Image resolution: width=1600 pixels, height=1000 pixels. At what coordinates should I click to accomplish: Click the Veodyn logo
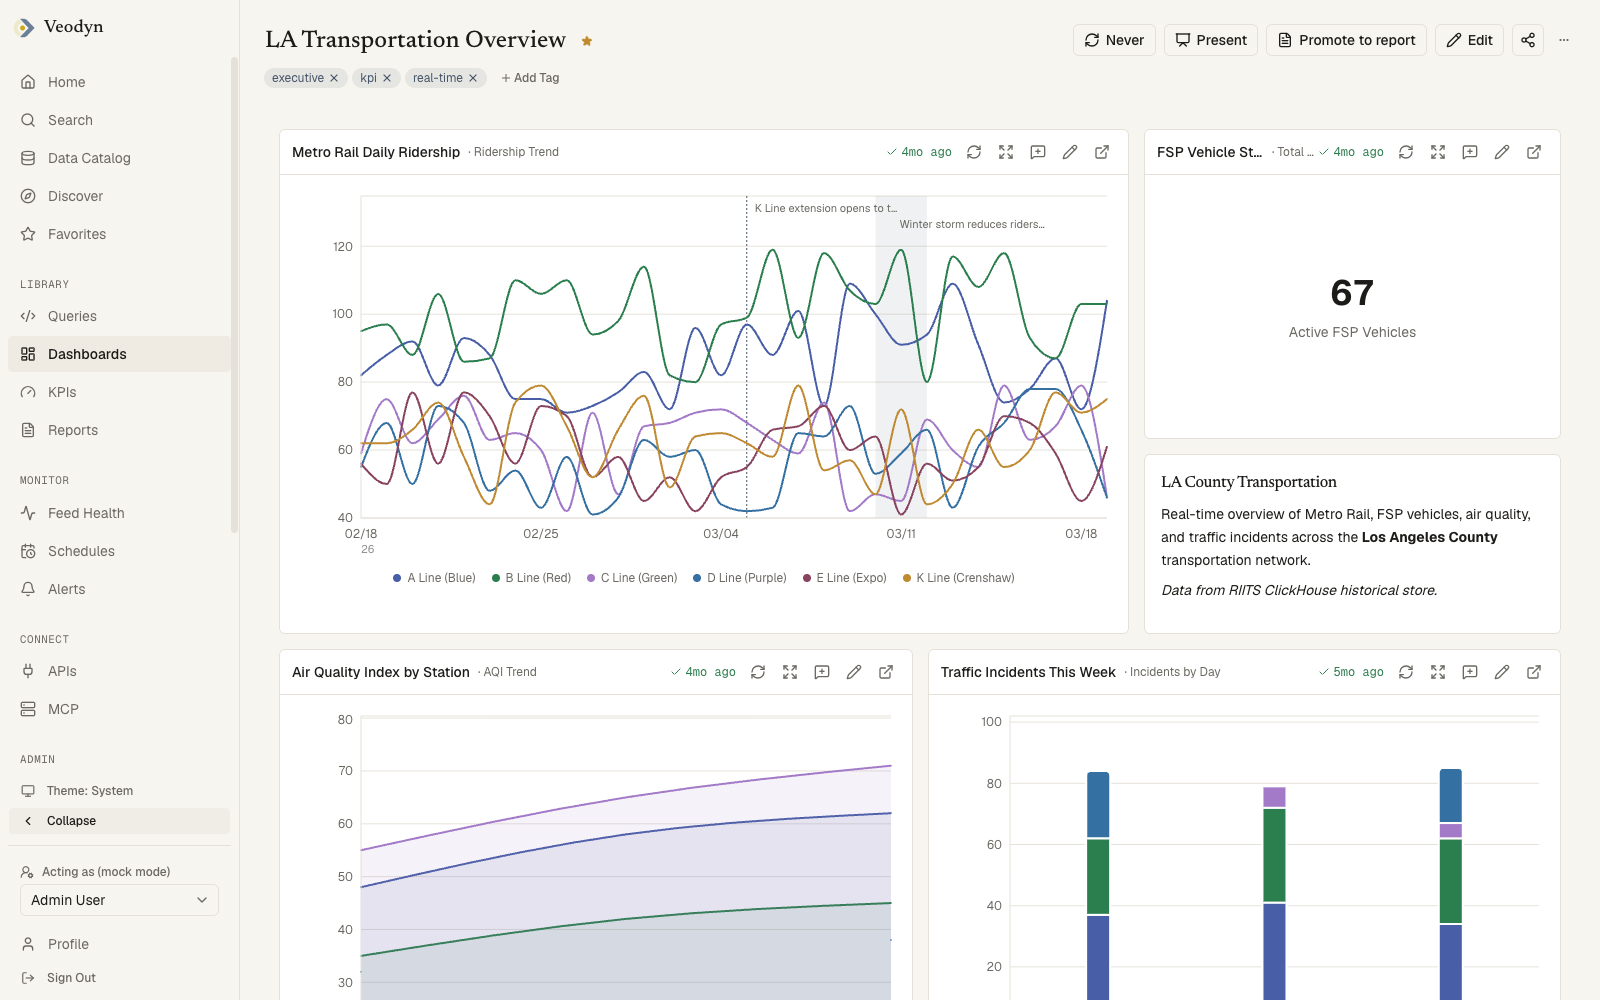pos(60,27)
